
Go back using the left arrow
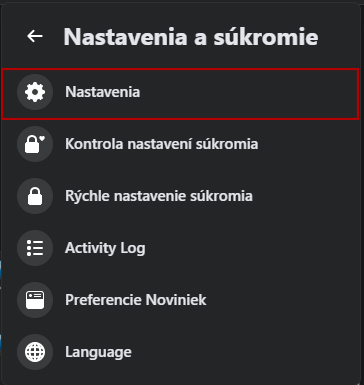tap(35, 36)
